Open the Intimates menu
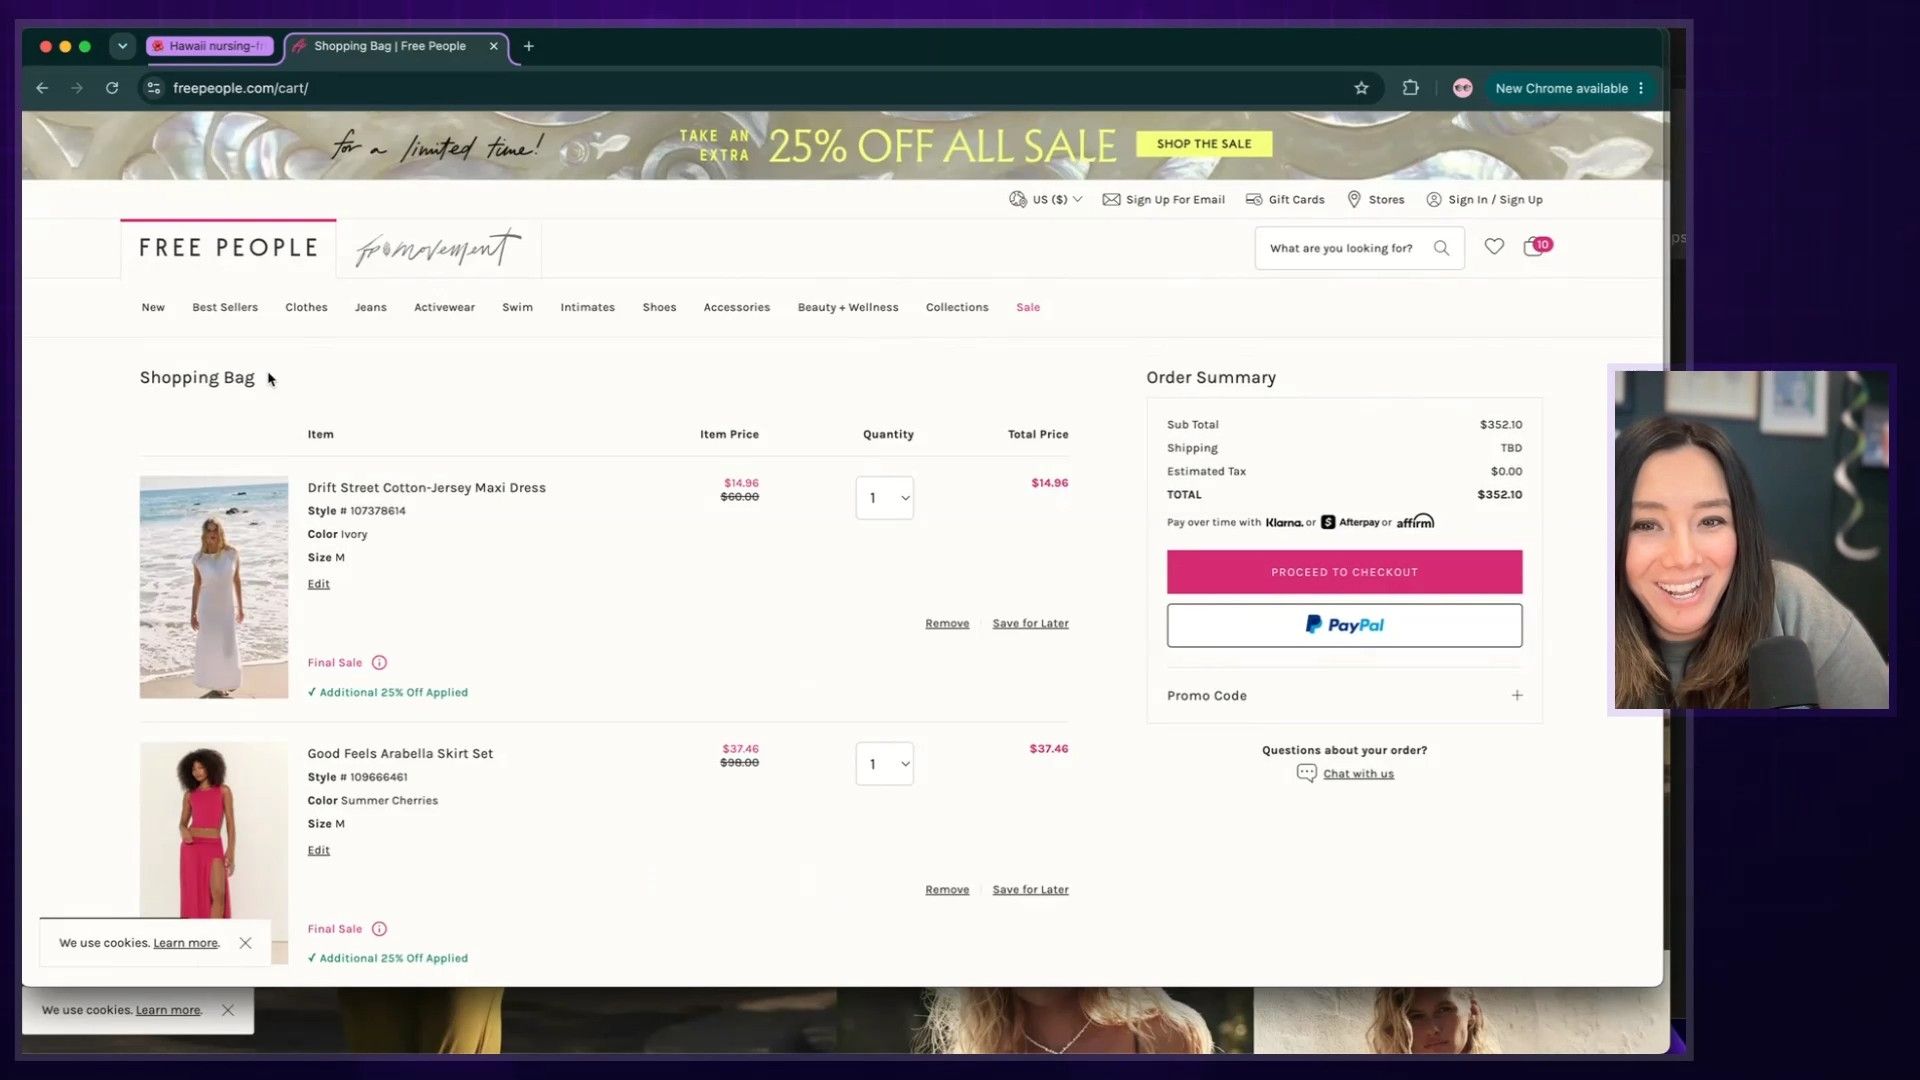This screenshot has width=1920, height=1080. (588, 307)
